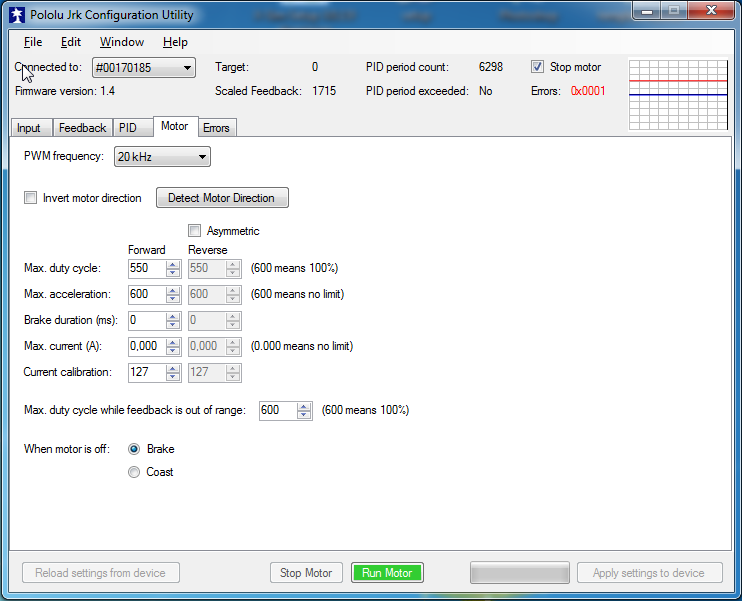Open the Edit menu
Screen dimensions: 742x601
pyautogui.click(x=71, y=42)
